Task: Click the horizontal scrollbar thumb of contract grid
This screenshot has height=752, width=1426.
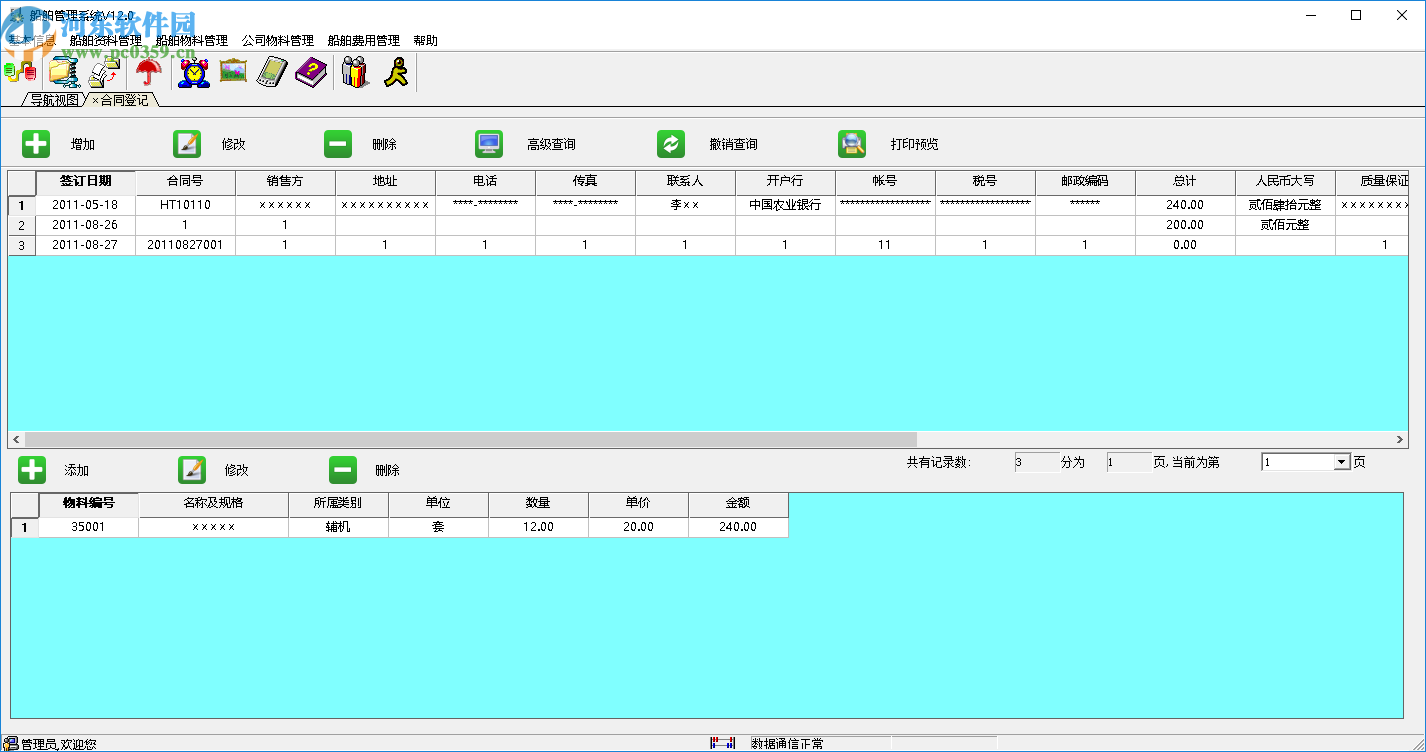Action: [x=470, y=439]
